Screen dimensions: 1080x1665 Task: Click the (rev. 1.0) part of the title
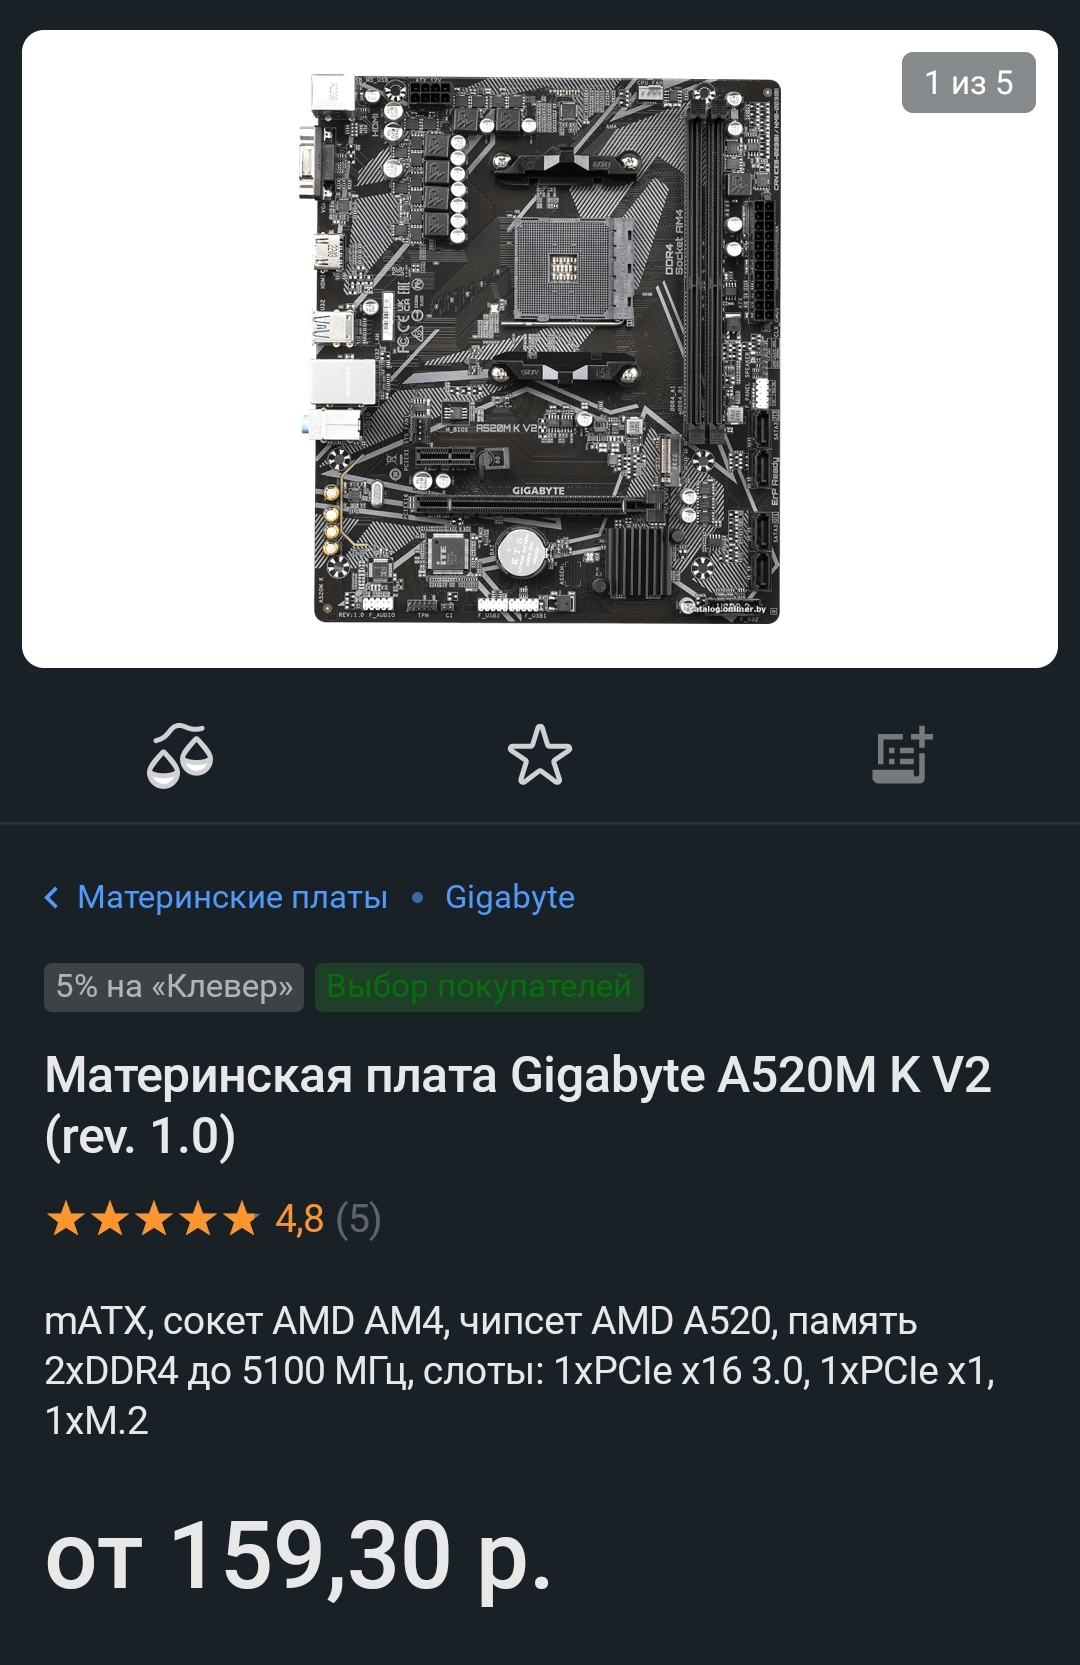(x=140, y=1136)
